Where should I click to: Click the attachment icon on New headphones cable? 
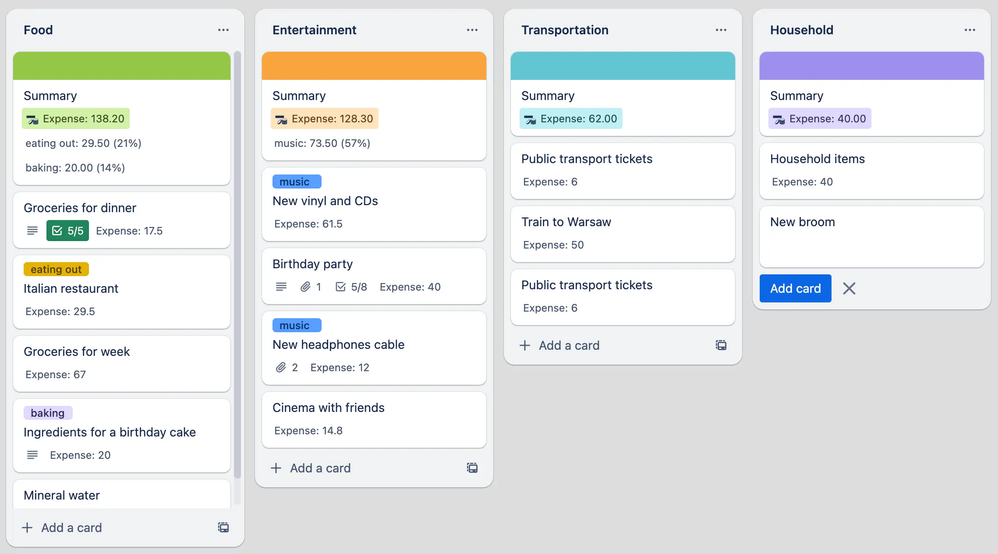pyautogui.click(x=282, y=367)
